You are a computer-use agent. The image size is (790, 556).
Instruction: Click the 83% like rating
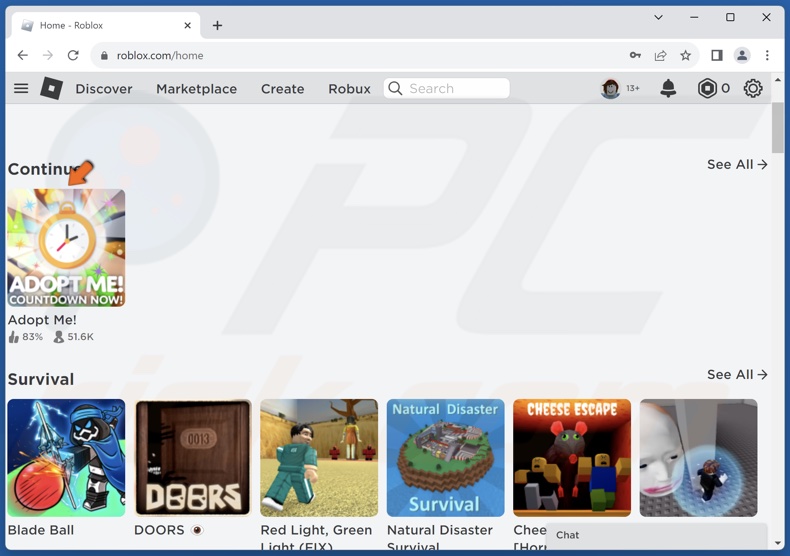(x=26, y=336)
